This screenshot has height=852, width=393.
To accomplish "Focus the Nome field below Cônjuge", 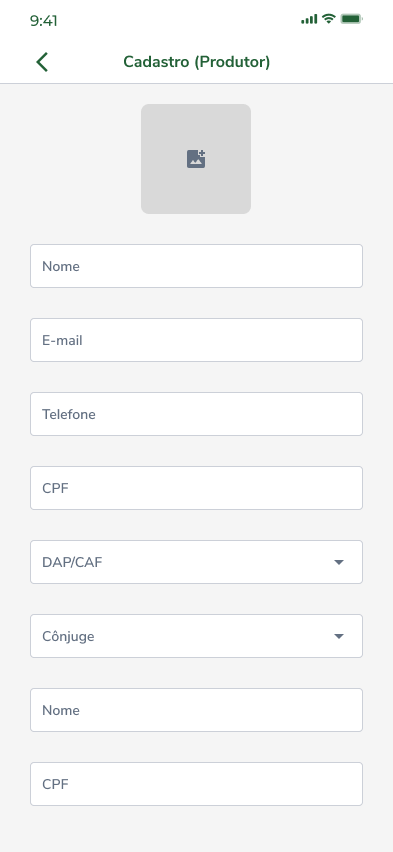I will (196, 710).
